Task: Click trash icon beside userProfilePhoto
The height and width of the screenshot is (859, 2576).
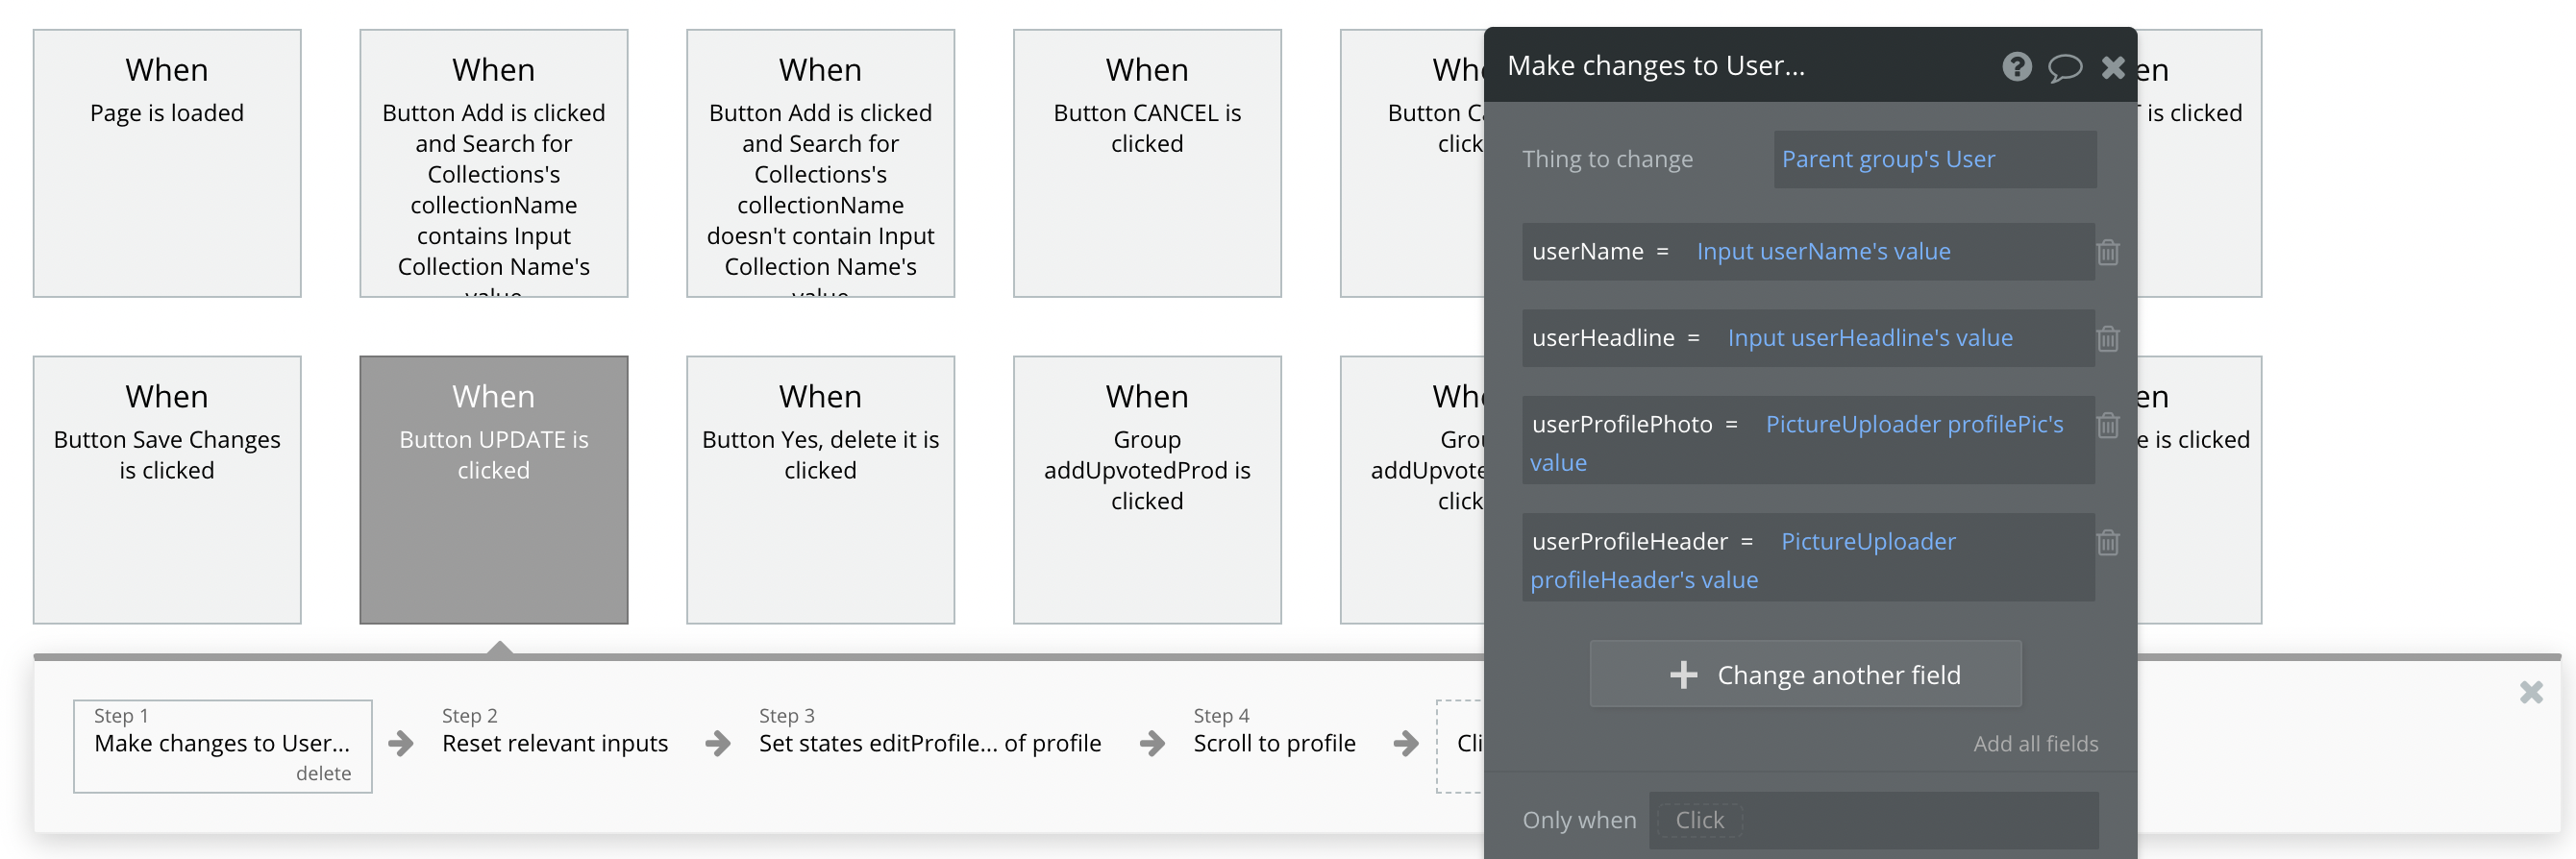Action: pyautogui.click(x=2108, y=425)
